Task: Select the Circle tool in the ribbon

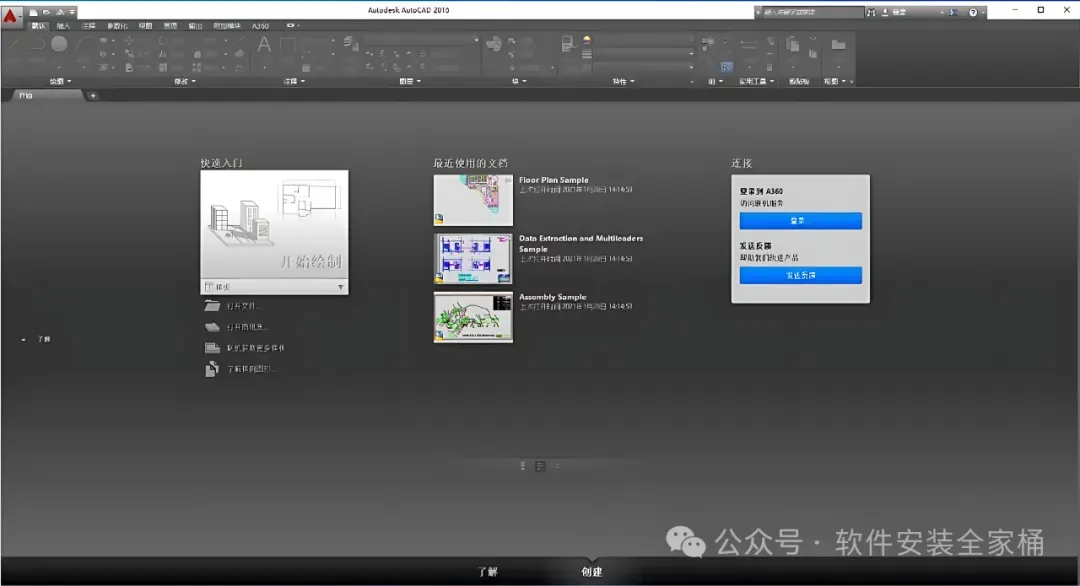Action: click(x=59, y=44)
